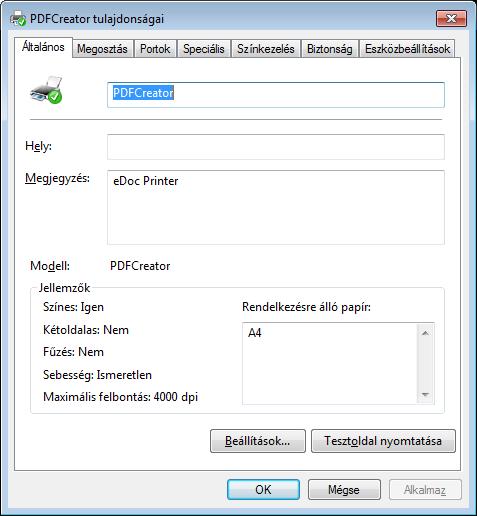Go to the Színkezelés tab

(x=266, y=49)
